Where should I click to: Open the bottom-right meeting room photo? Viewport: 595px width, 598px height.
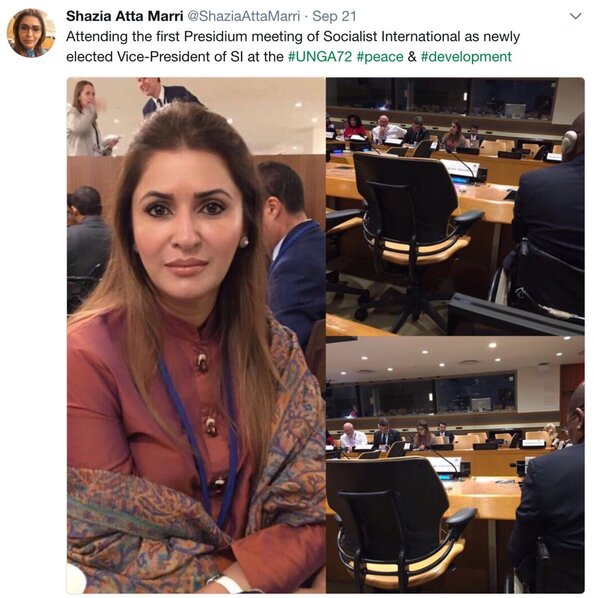coord(455,465)
